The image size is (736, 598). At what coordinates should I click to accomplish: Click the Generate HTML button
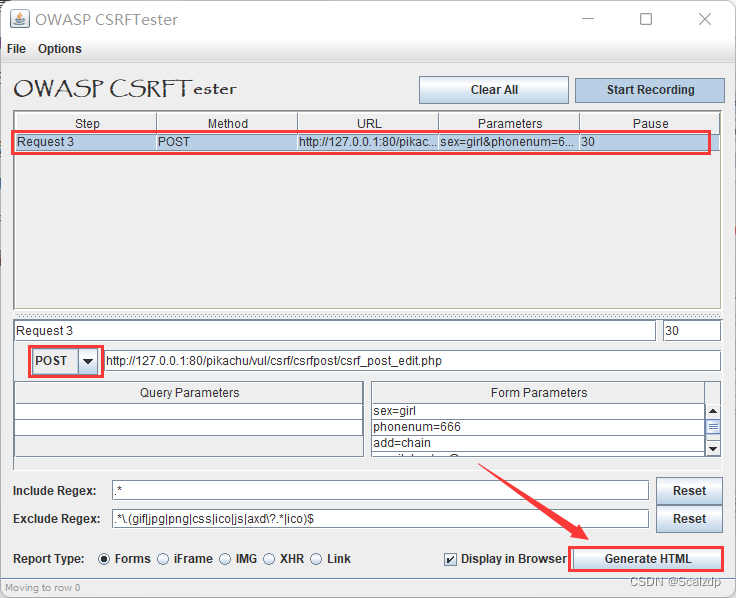648,559
